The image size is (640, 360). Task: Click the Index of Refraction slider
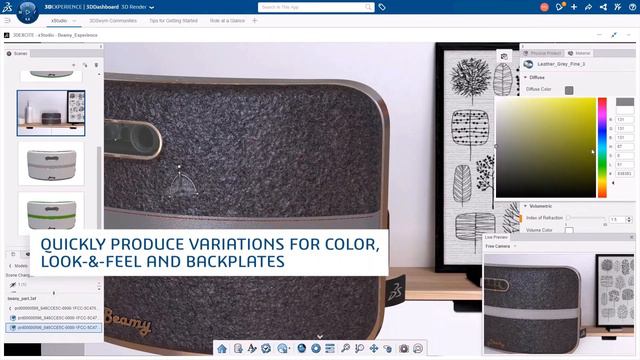tap(587, 218)
